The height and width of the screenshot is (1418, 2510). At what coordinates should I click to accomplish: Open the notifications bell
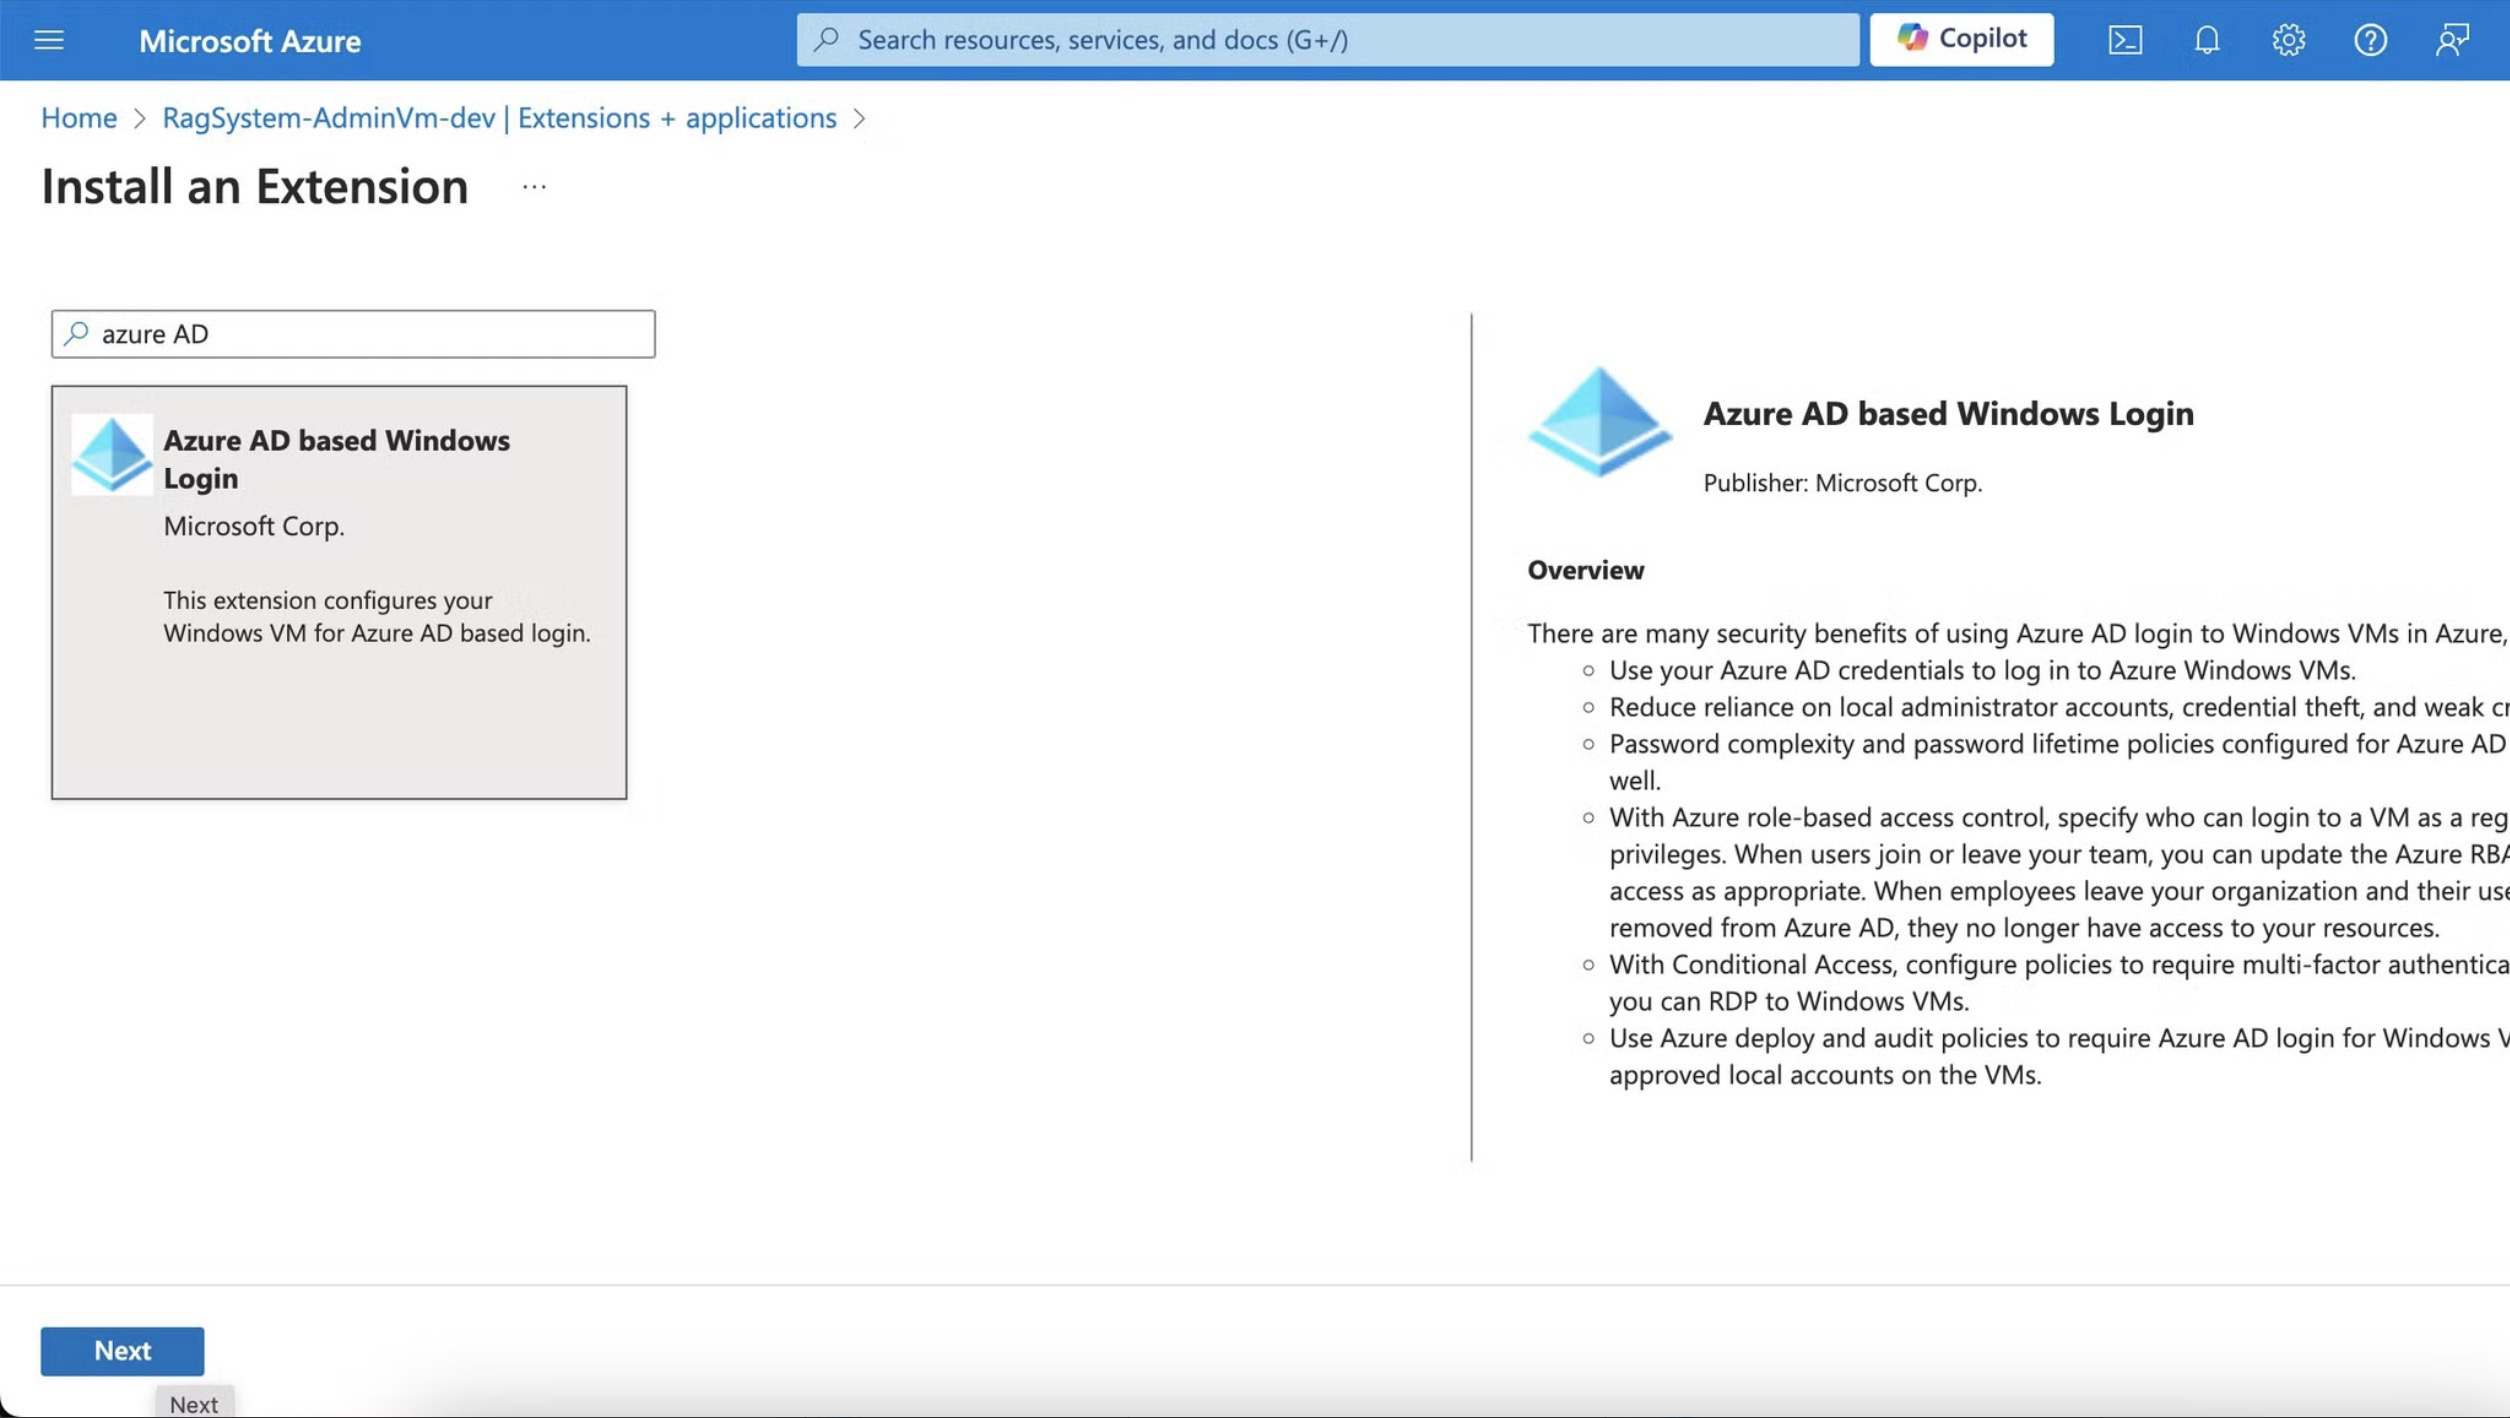tap(2206, 40)
